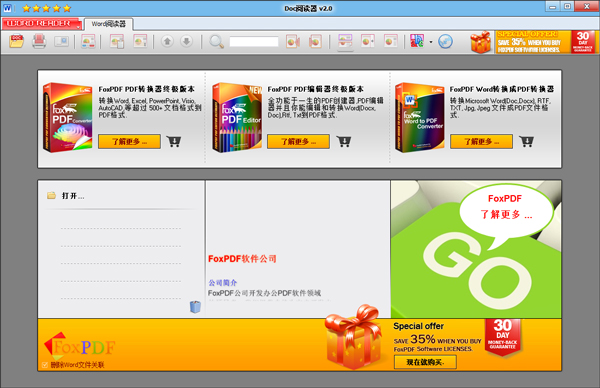Click the FoxPDF PDF Converter product box image
Viewport: 600px width, 388px height.
pyautogui.click(x=68, y=117)
